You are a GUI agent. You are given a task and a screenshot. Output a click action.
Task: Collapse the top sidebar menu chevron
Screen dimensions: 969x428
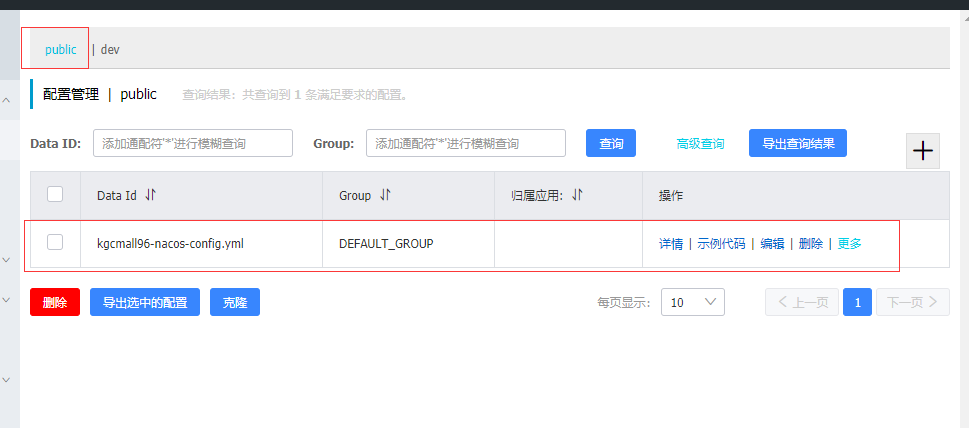point(6,99)
